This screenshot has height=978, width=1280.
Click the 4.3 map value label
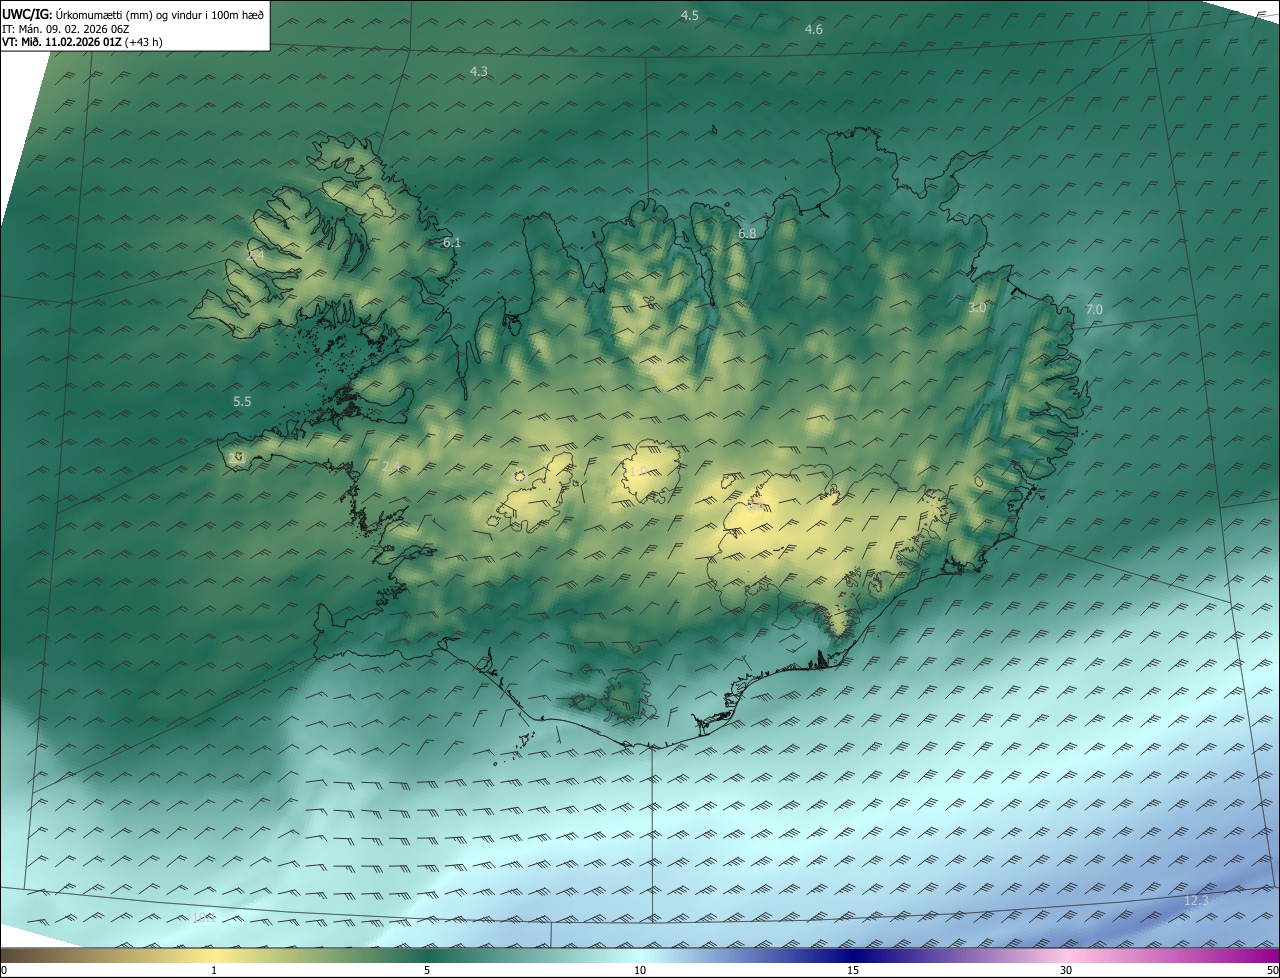point(479,71)
